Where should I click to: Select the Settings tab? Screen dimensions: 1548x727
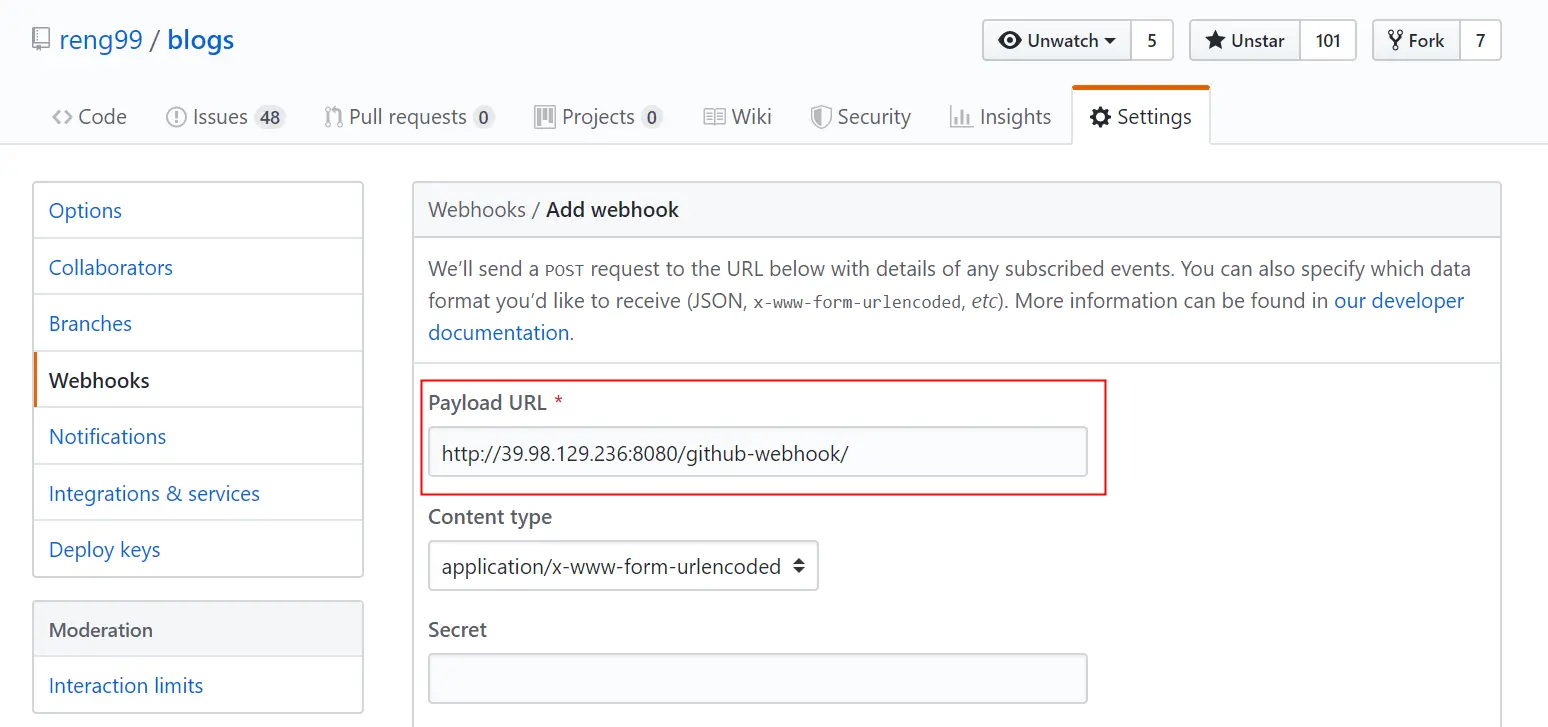coord(1141,117)
